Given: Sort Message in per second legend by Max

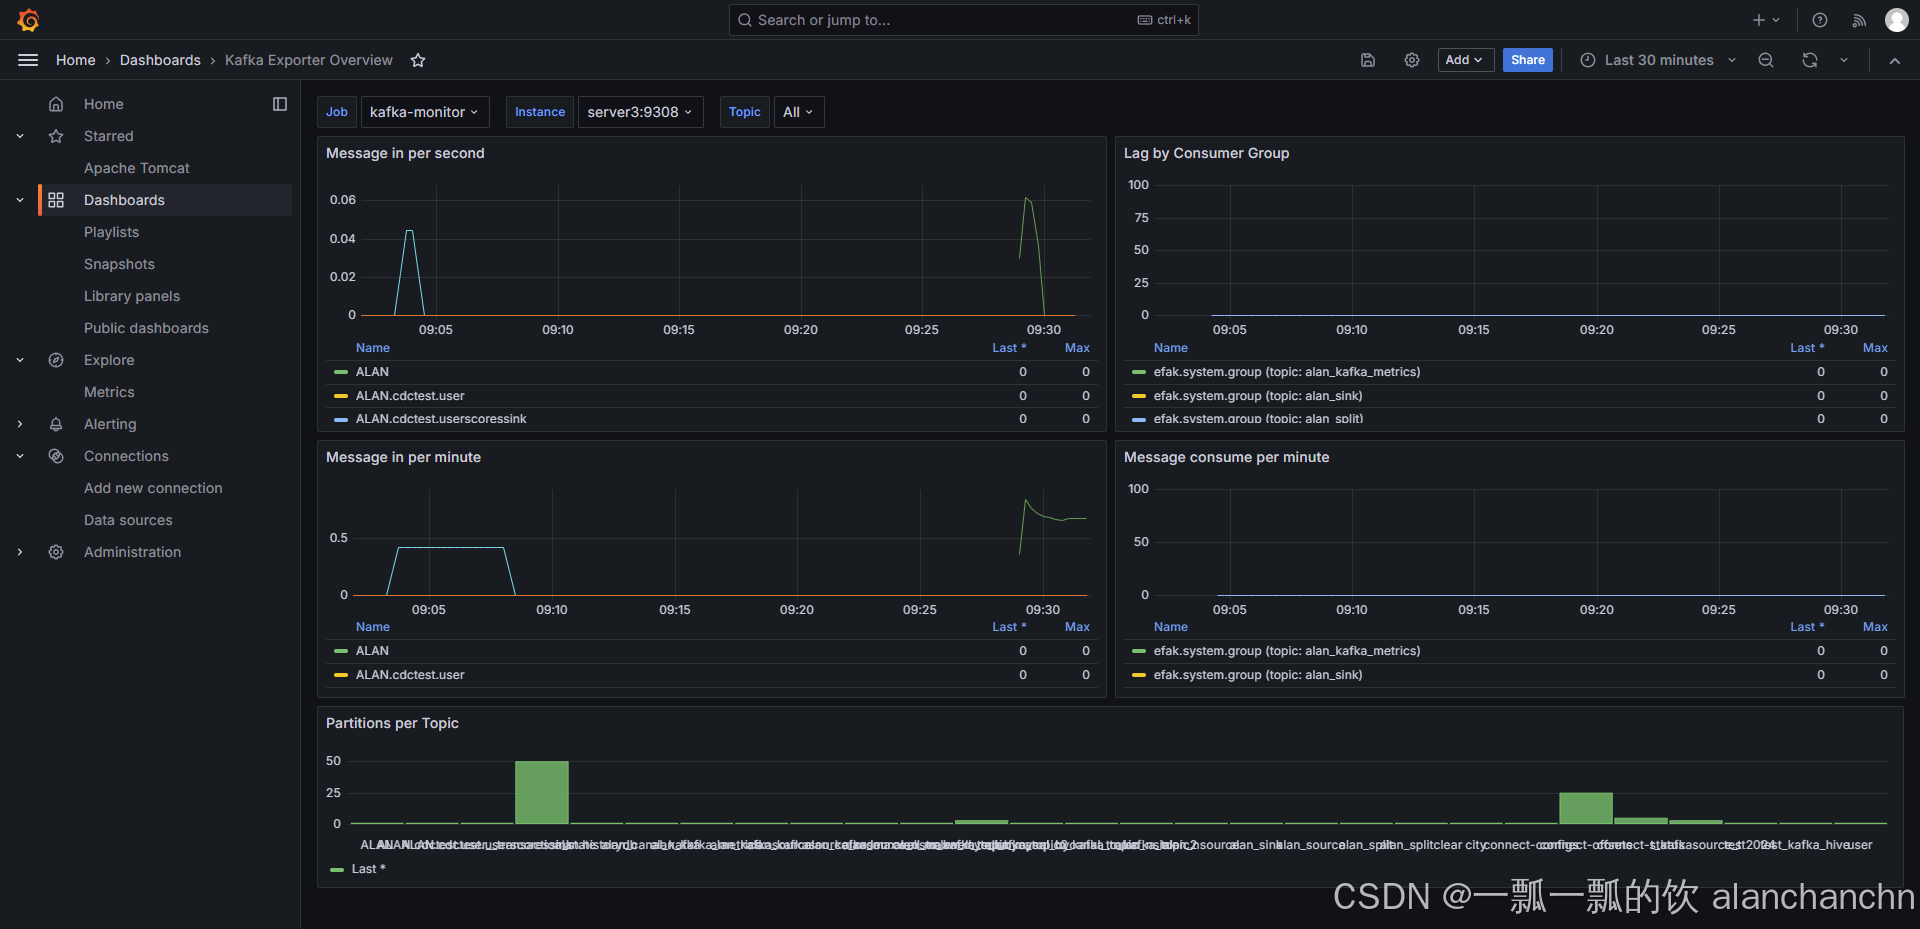Looking at the screenshot, I should pos(1077,348).
